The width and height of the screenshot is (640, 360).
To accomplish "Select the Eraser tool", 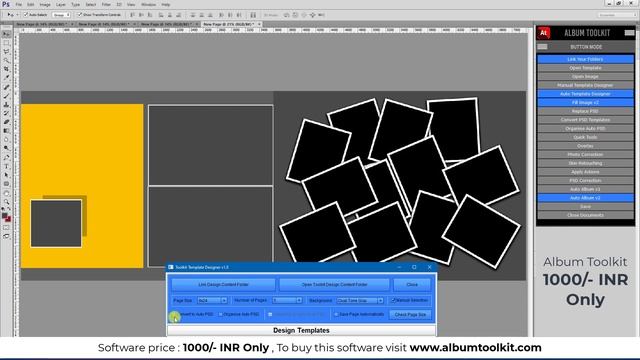I will coord(6,122).
